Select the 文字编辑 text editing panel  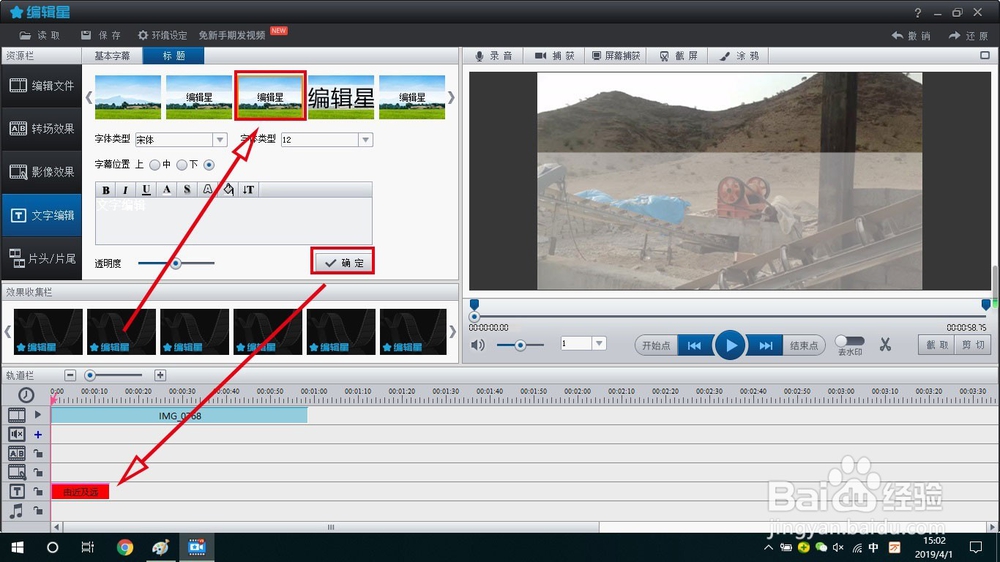point(41,216)
